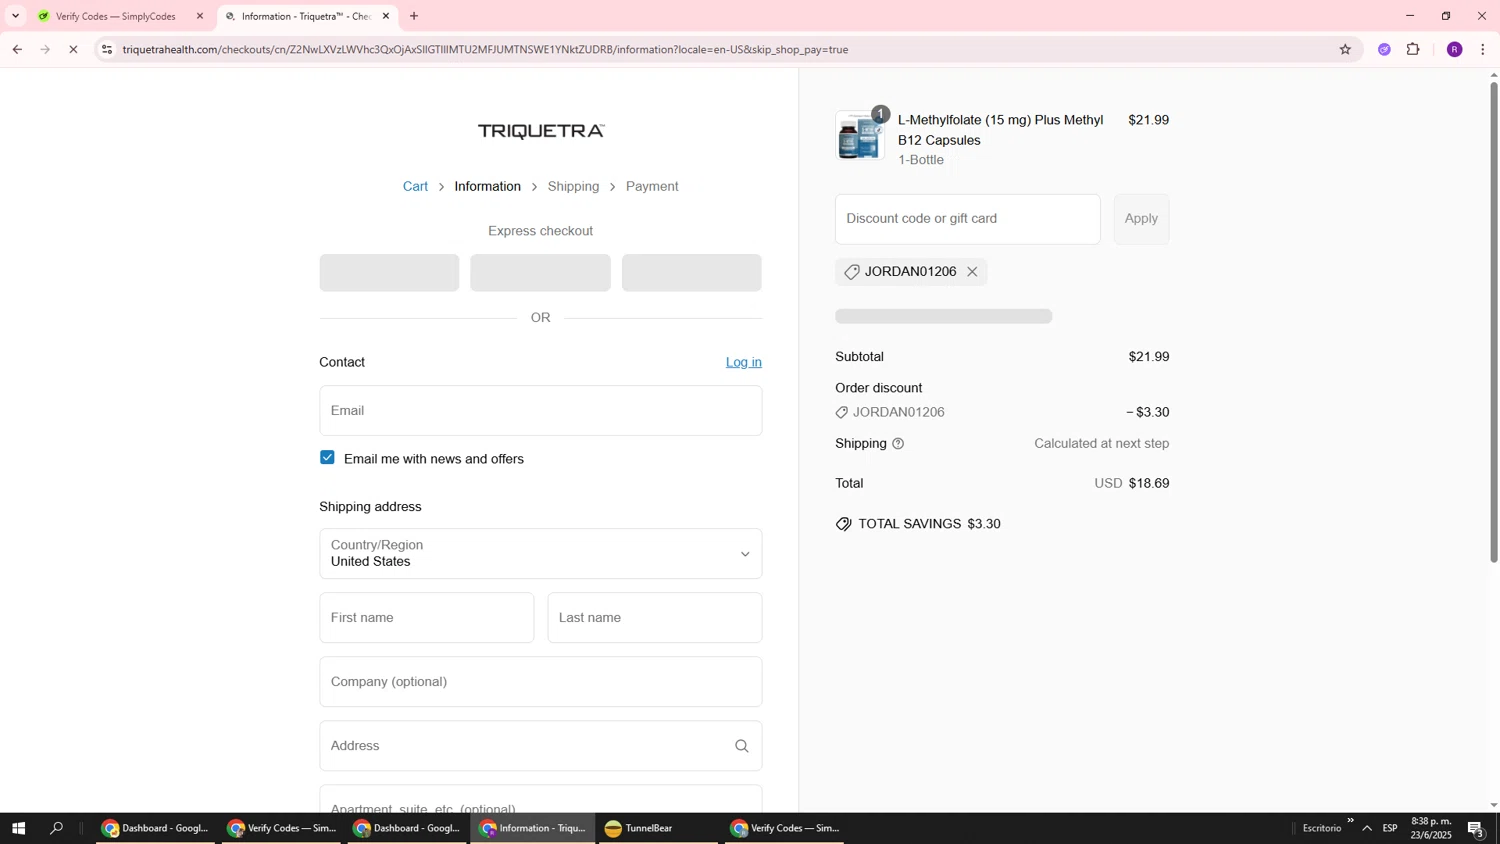Open taskbar Escritorio toolbar chevron
The height and width of the screenshot is (844, 1500).
coord(1350,821)
